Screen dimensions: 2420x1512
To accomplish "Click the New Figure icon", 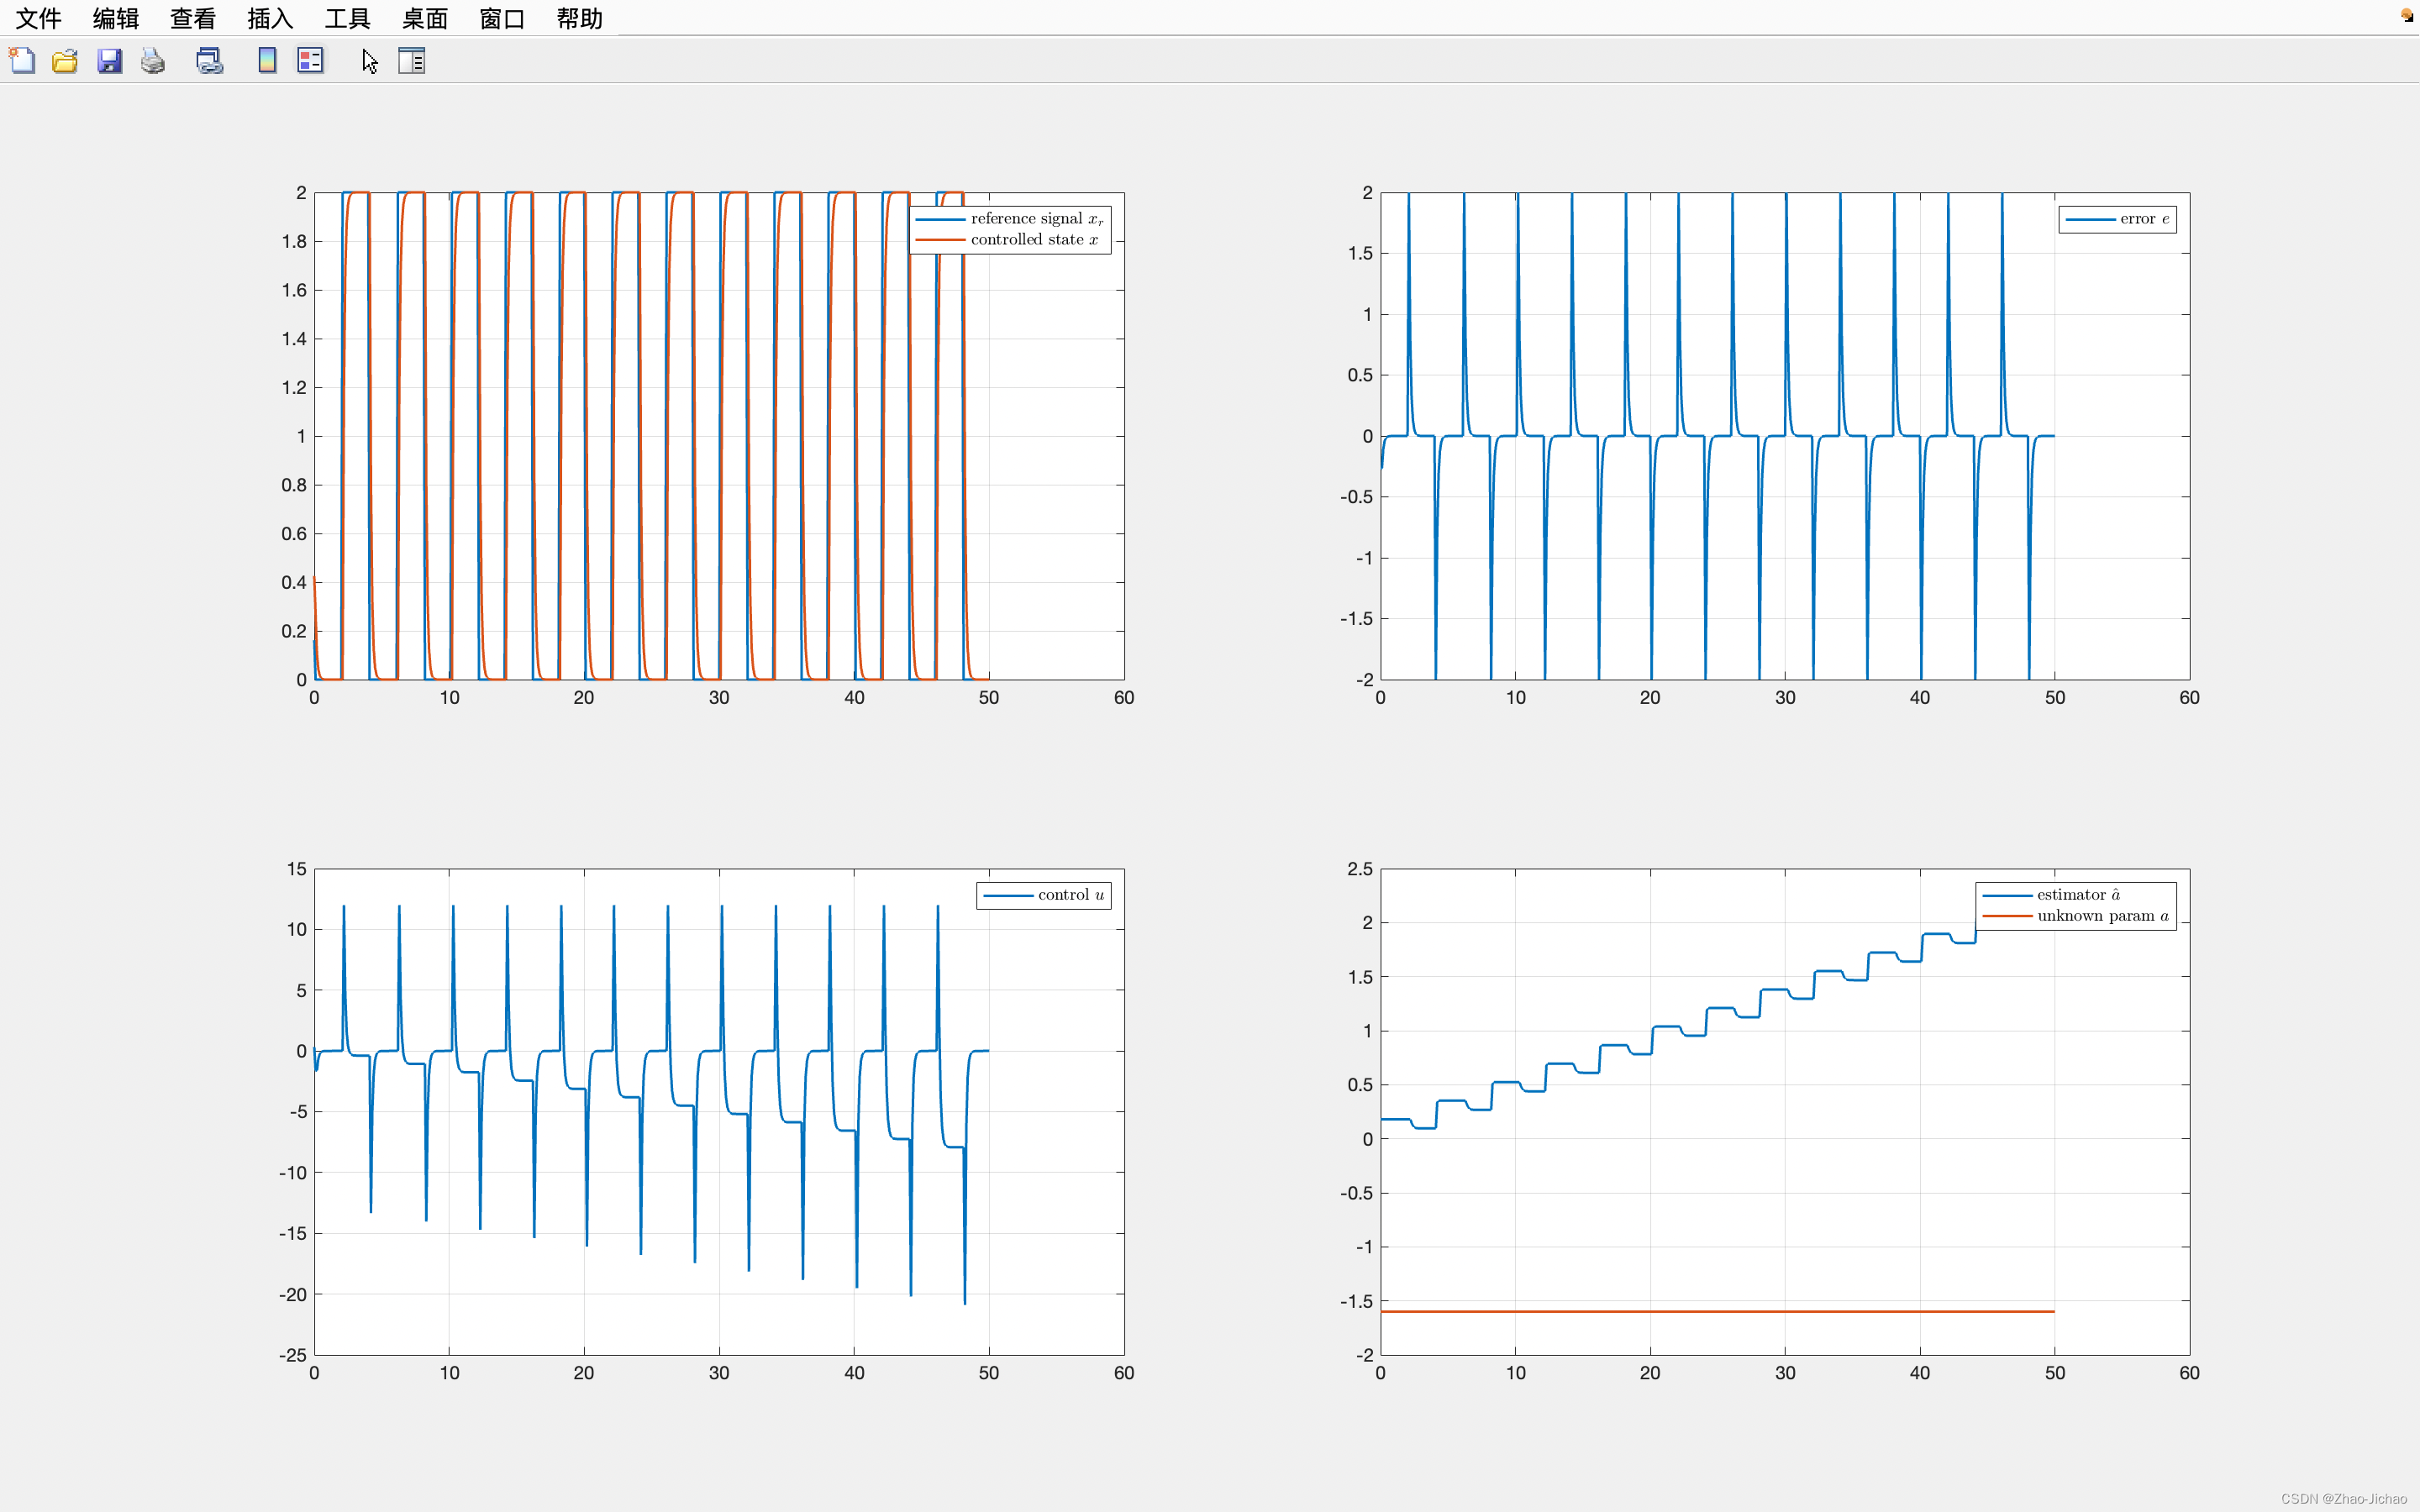I will coord(22,61).
